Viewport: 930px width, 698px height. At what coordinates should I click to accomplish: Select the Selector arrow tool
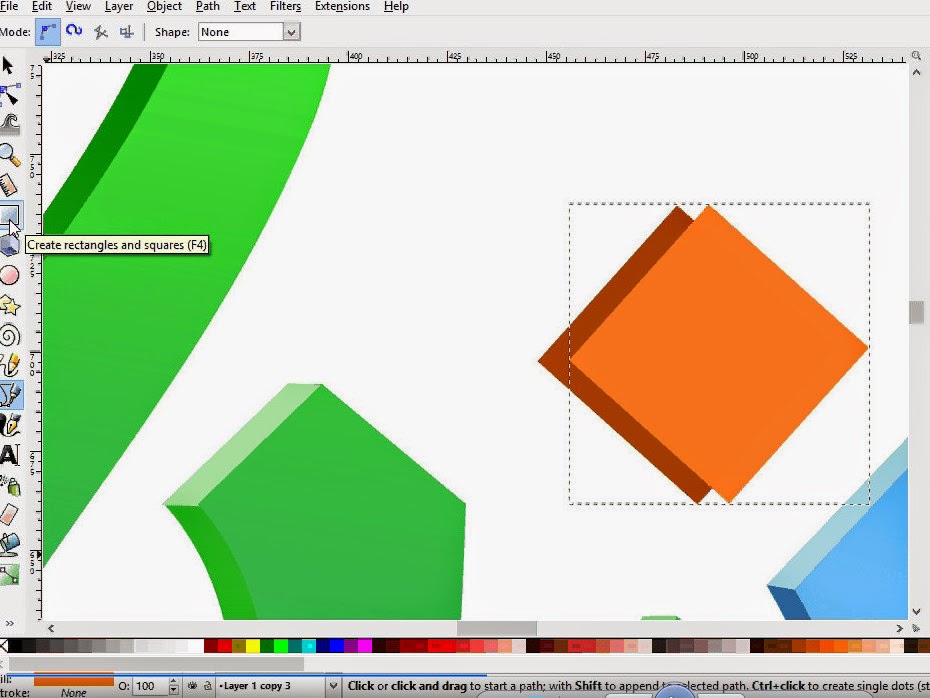coord(8,65)
